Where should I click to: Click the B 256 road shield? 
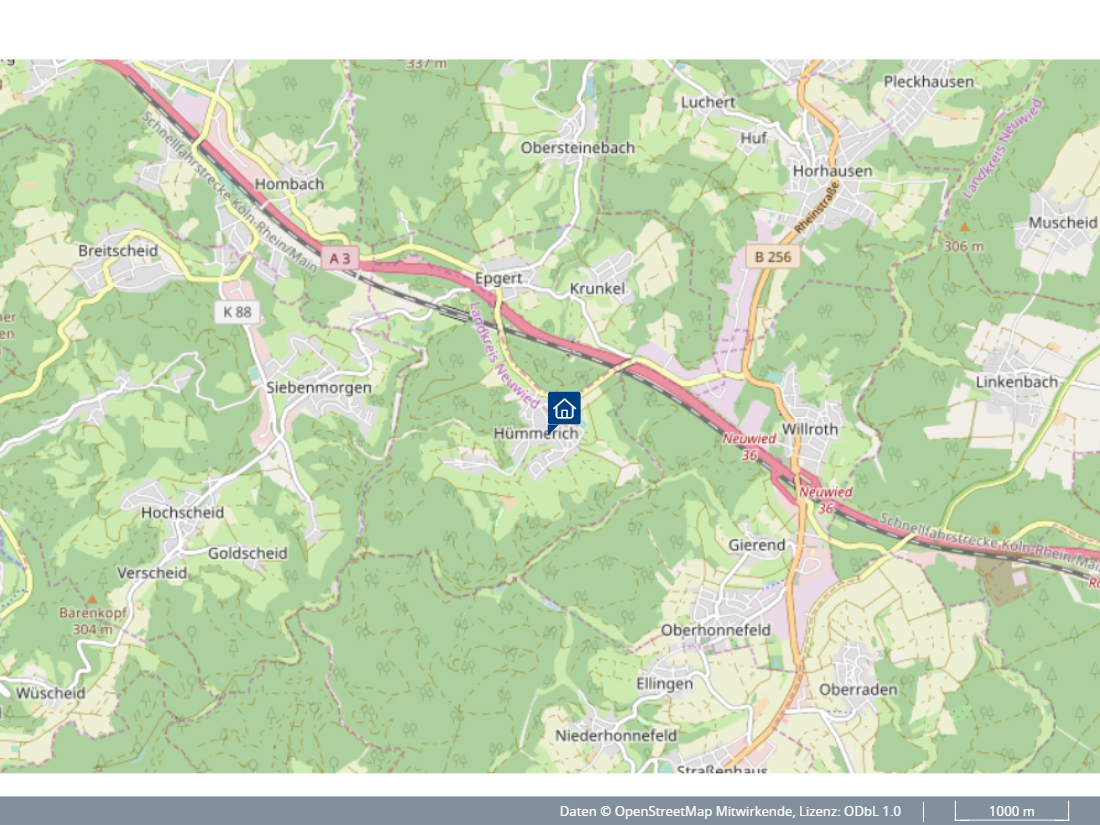click(773, 257)
